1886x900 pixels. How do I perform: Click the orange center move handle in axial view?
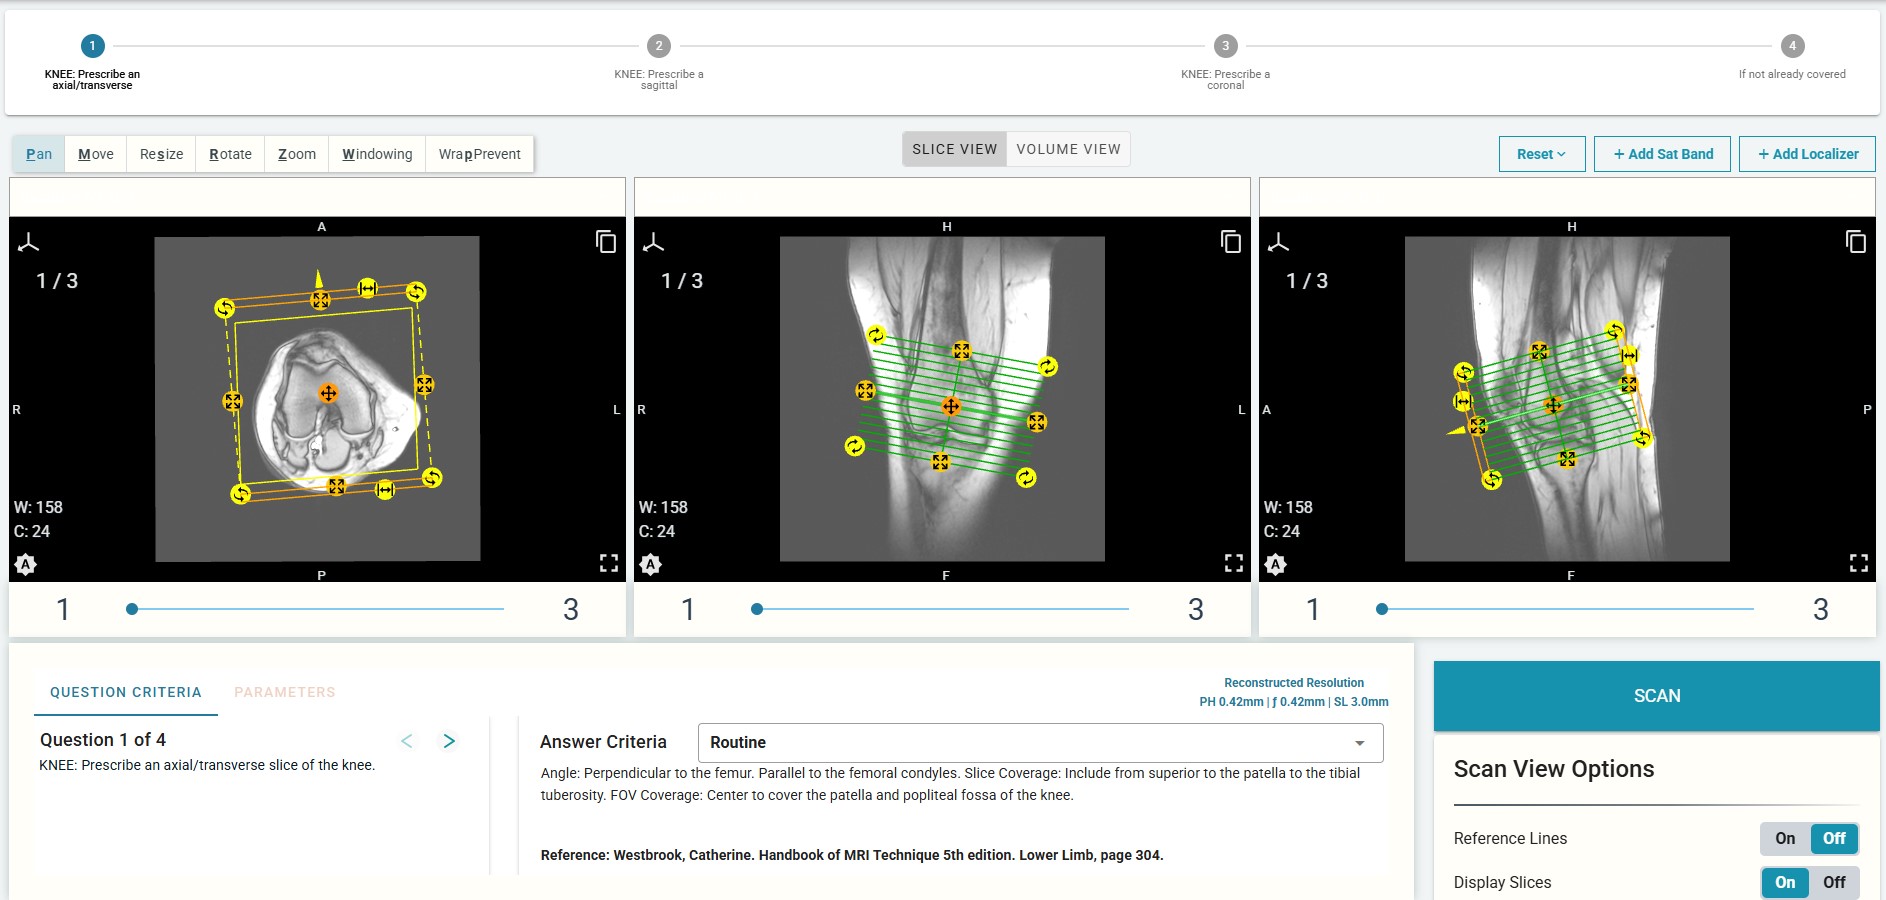coord(328,393)
